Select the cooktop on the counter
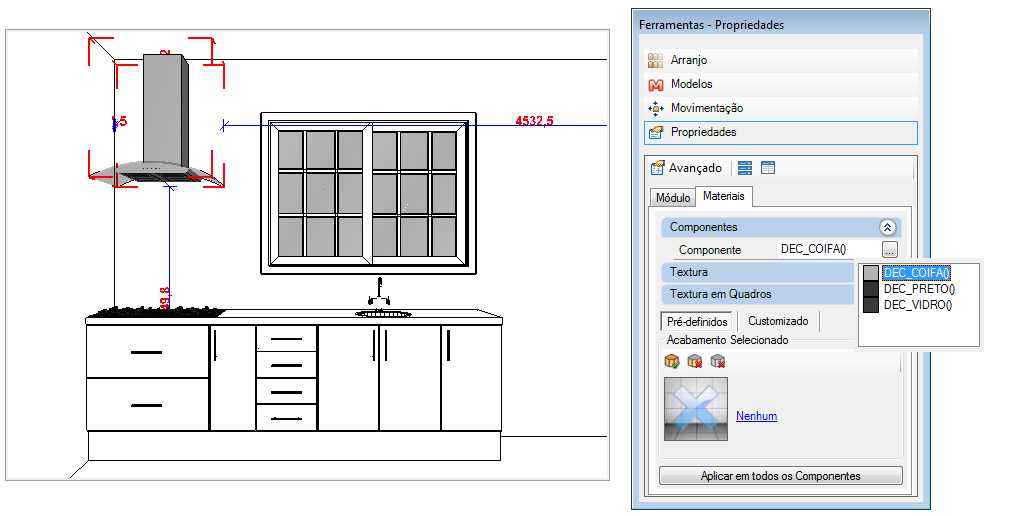Image resolution: width=1009 pixels, height=516 pixels. [156, 313]
